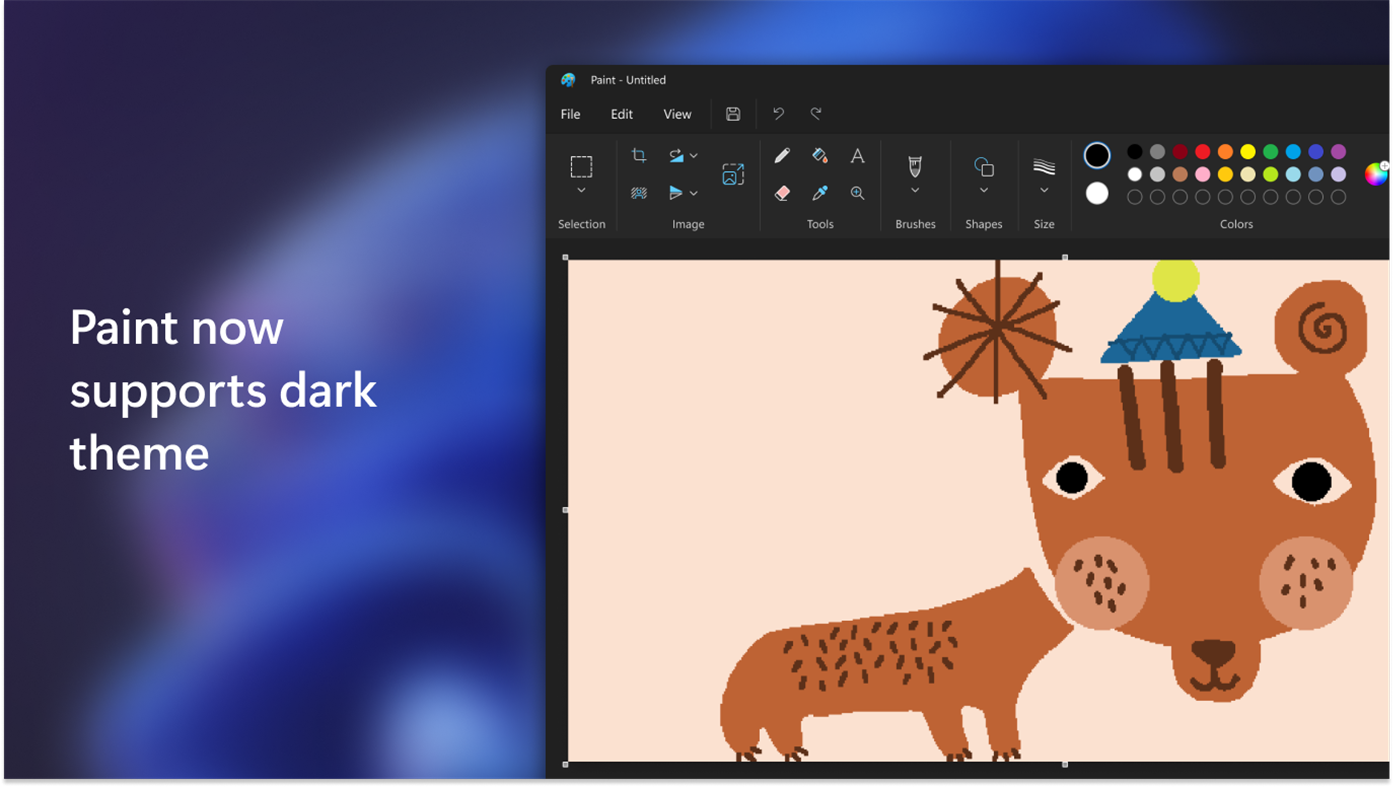This screenshot has height=787, width=1393.
Task: Click the Save icon
Action: pos(732,113)
